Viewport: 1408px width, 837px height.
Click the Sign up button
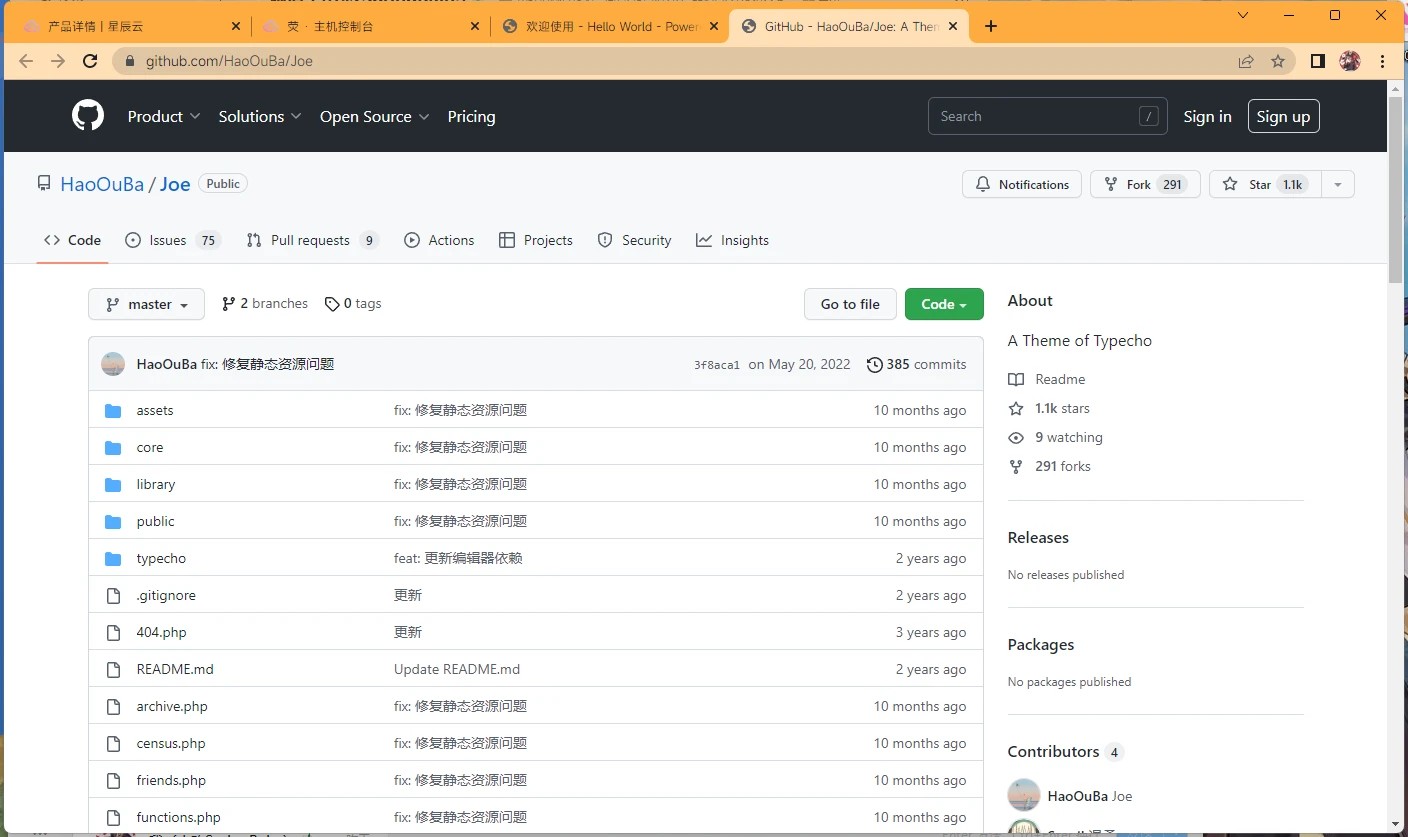click(x=1283, y=116)
